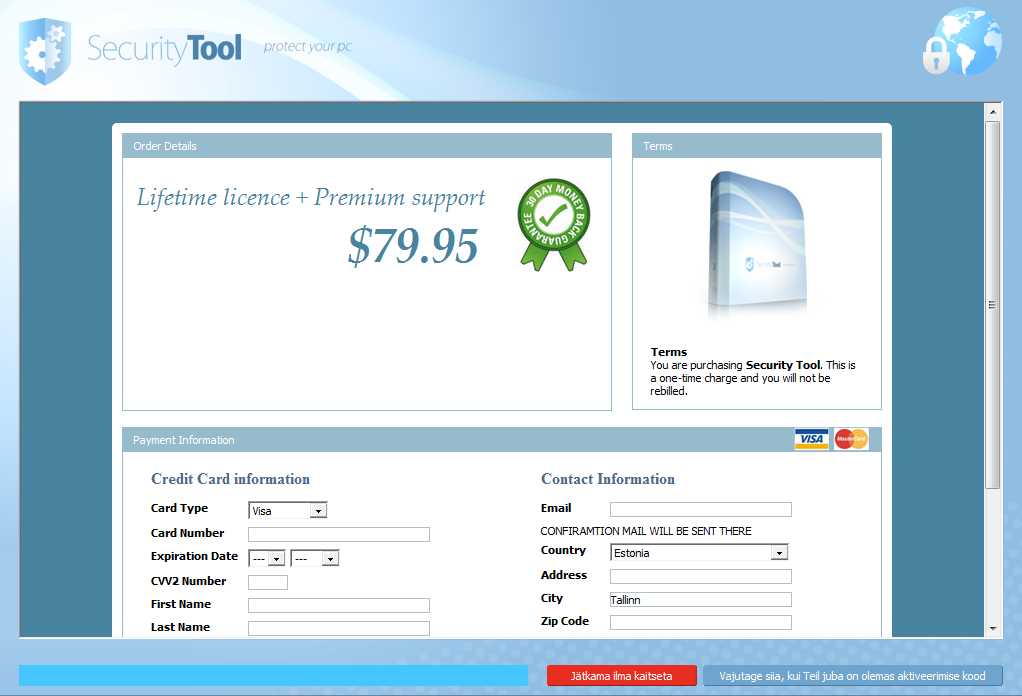
Task: Click the blue progress bar at bottom
Action: pyautogui.click(x=273, y=676)
